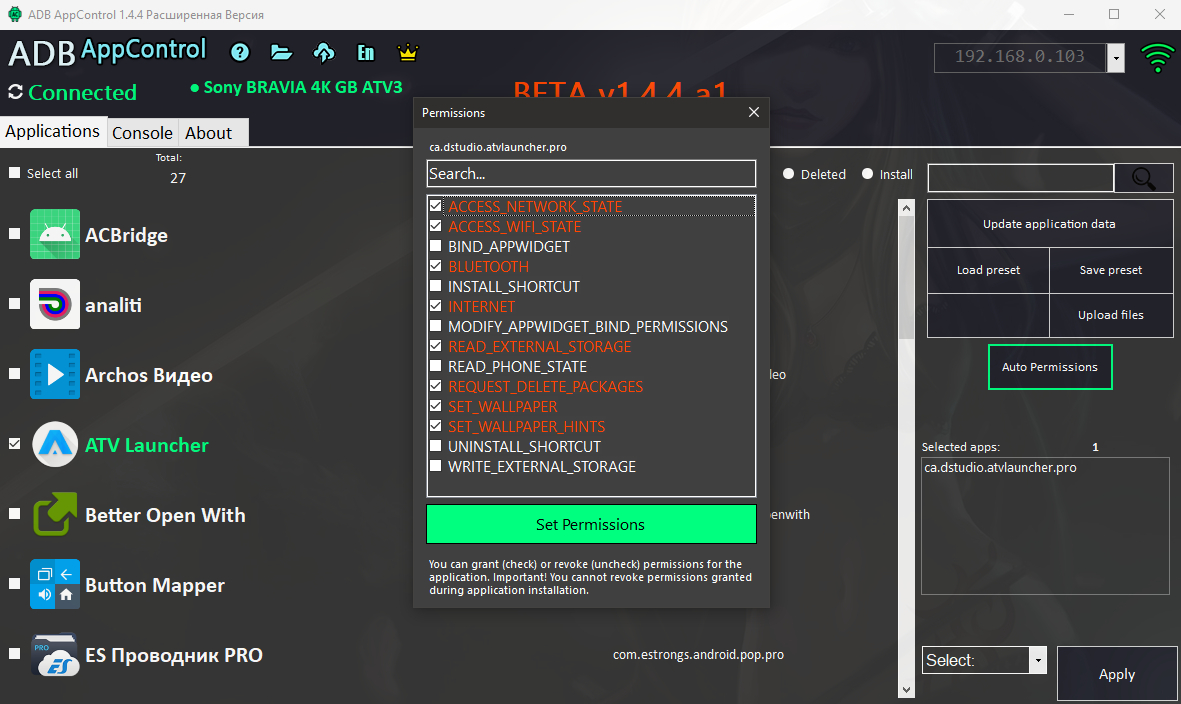The height and width of the screenshot is (704, 1181).
Task: Tick the ATV Launcher app checkbox
Action: [13, 444]
